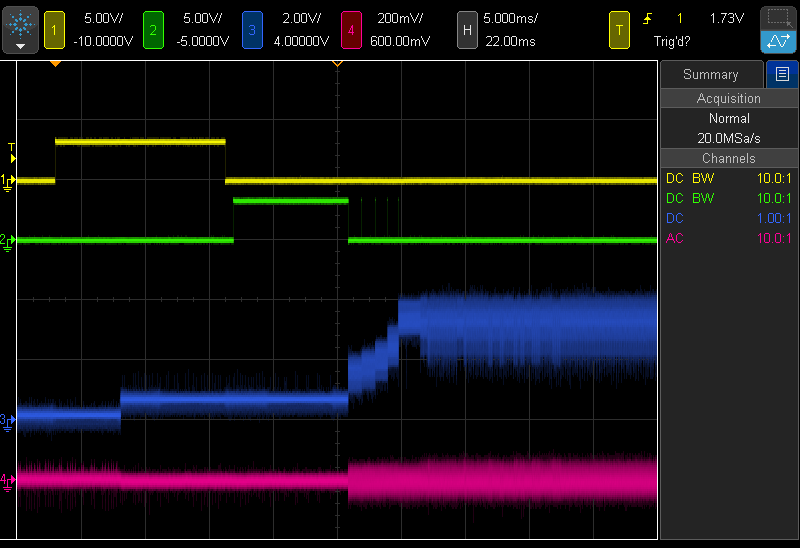Toggle the zoom waveform button at top right
800x548 pixels.
click(778, 42)
